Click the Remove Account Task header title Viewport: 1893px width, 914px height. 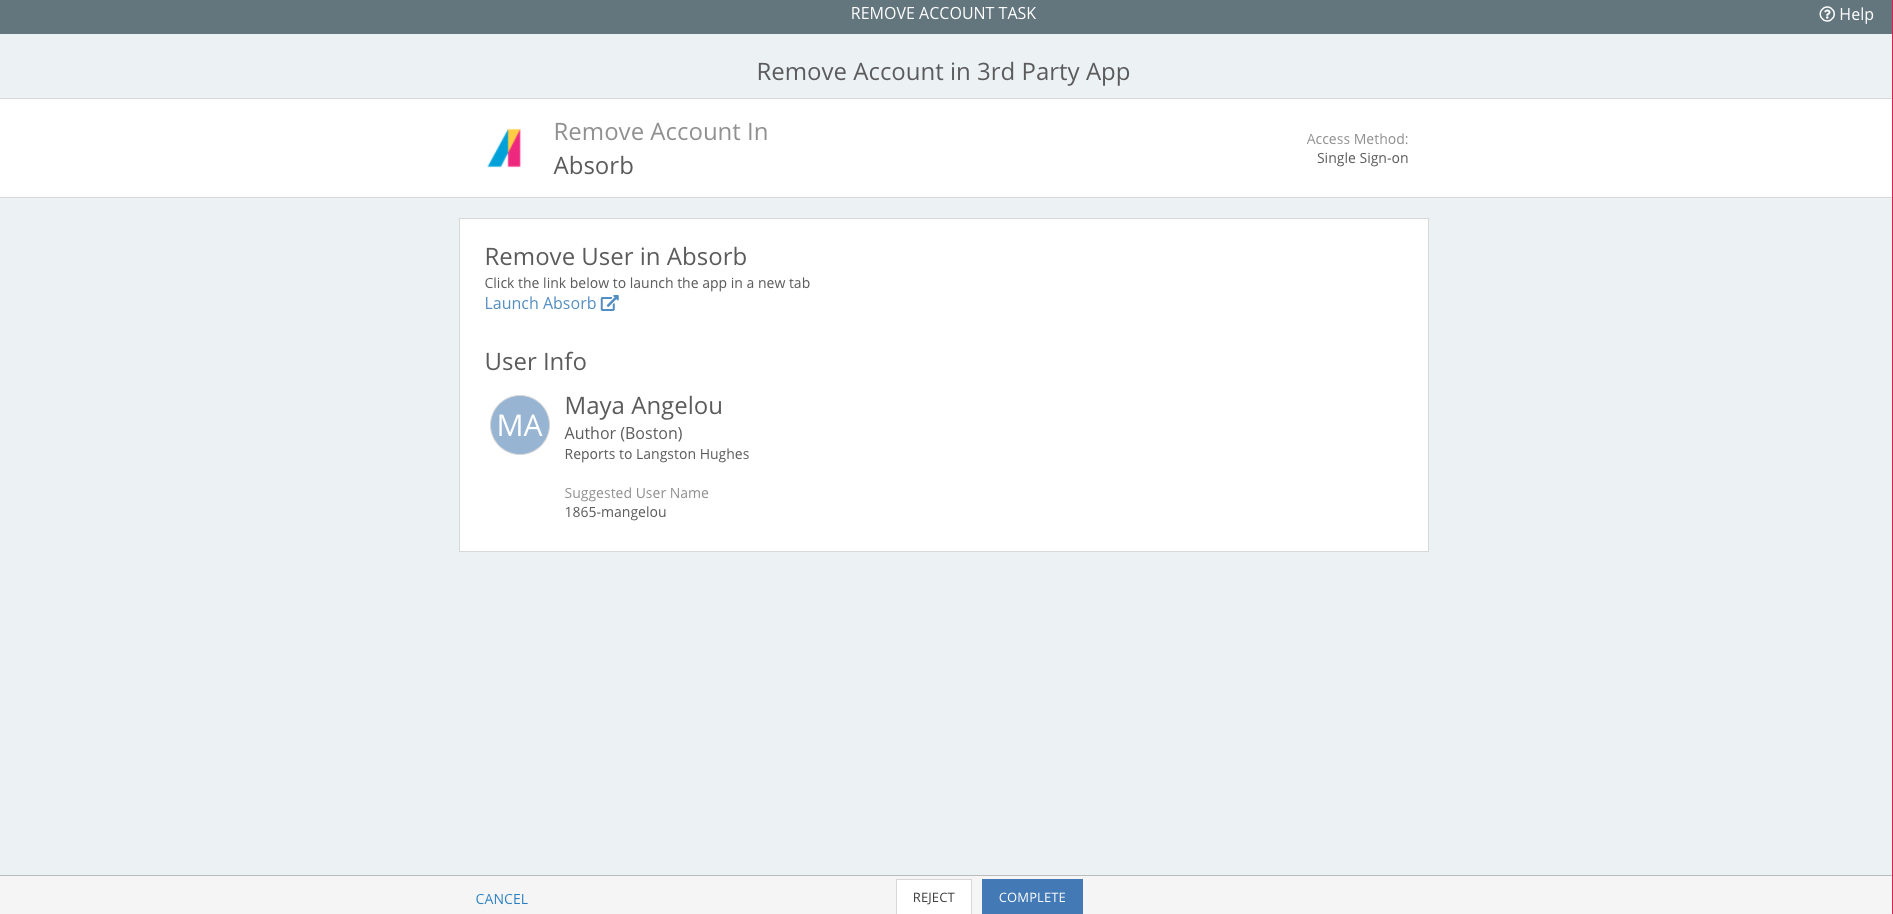coord(943,13)
